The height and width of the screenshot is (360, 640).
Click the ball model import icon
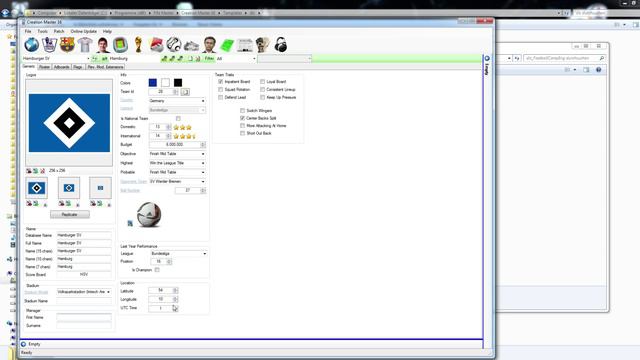click(x=130, y=223)
